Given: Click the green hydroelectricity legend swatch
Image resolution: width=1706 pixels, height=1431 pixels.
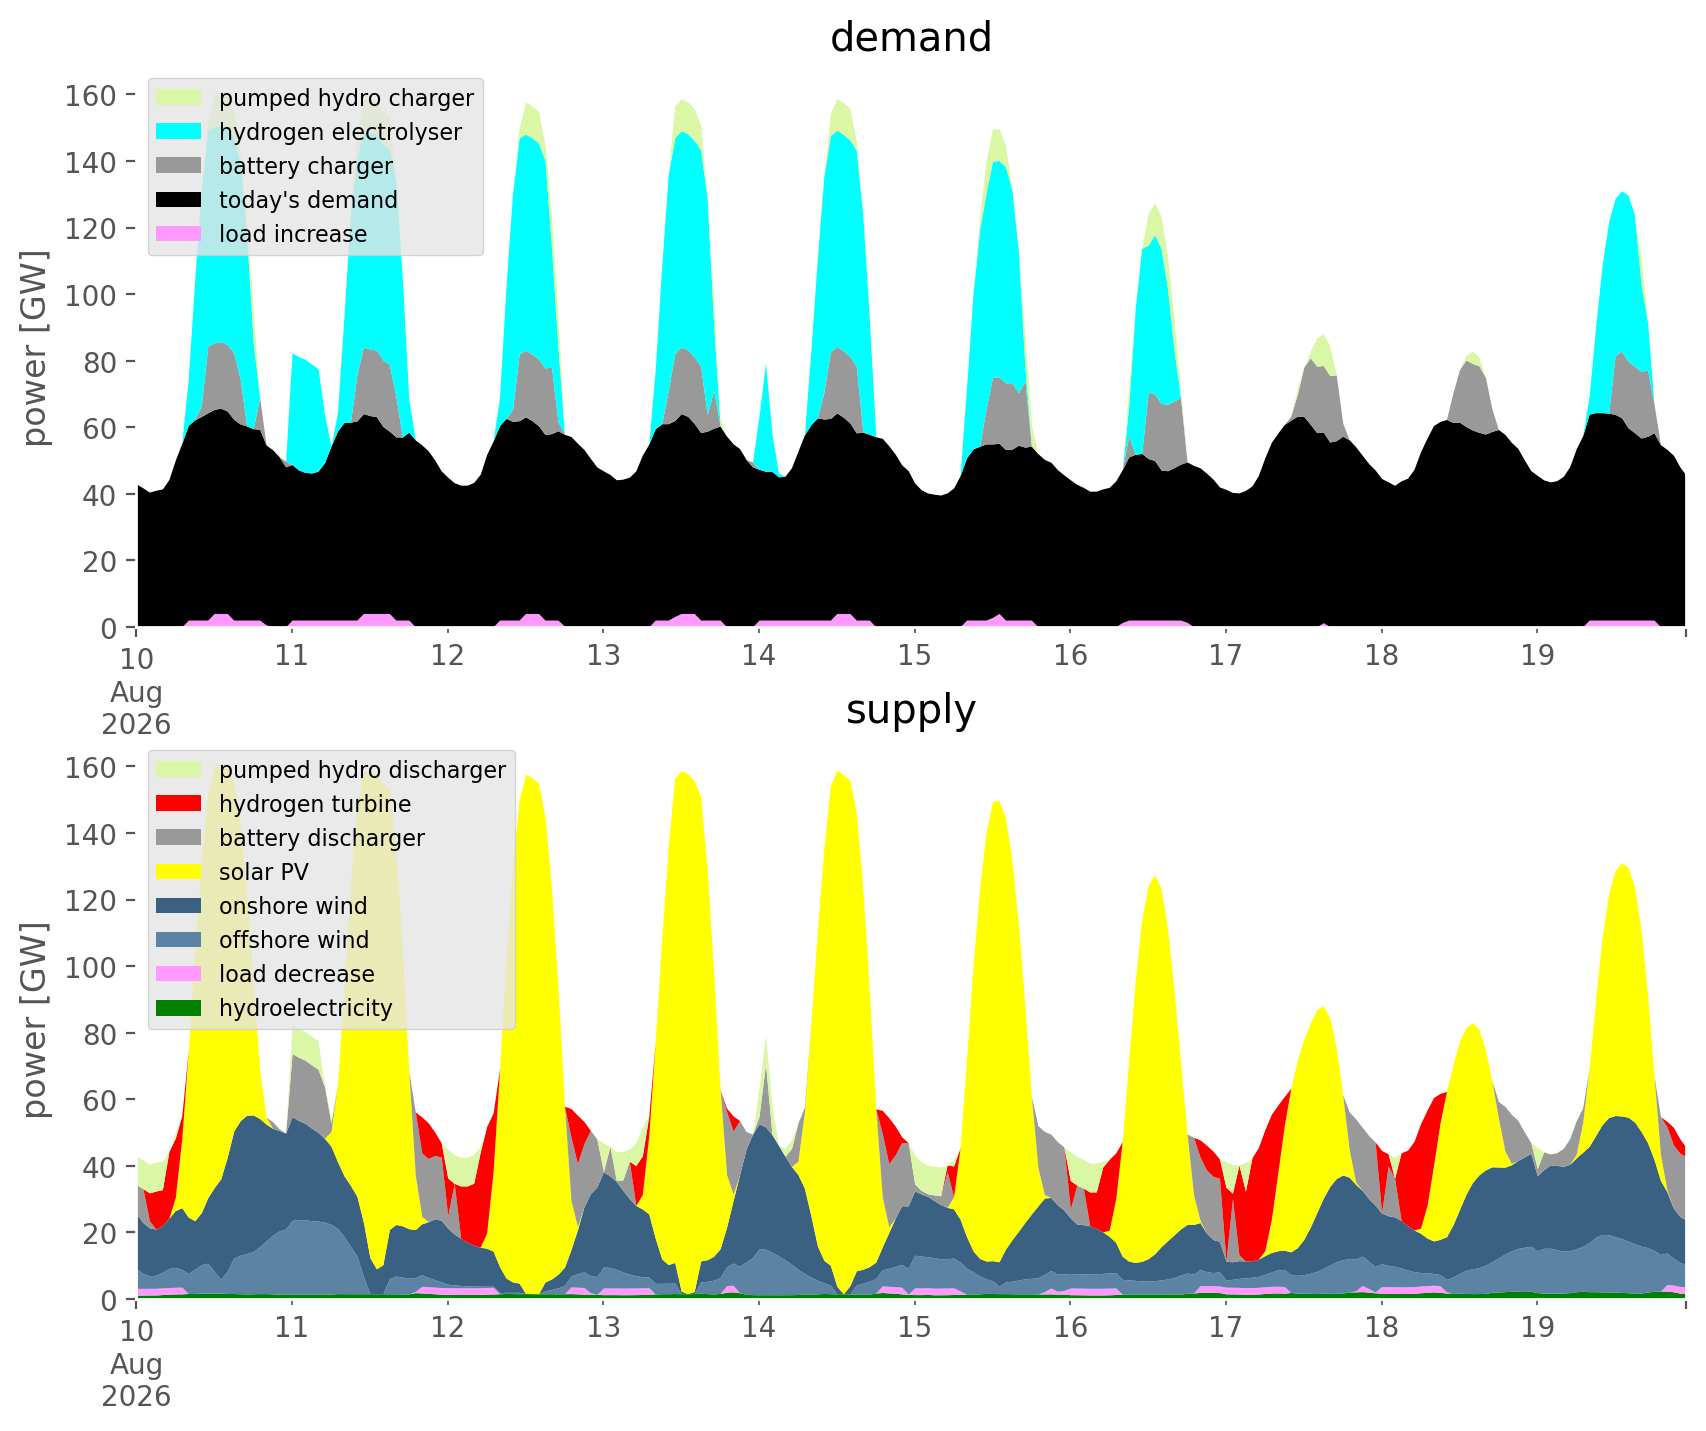Looking at the screenshot, I should pyautogui.click(x=180, y=1008).
